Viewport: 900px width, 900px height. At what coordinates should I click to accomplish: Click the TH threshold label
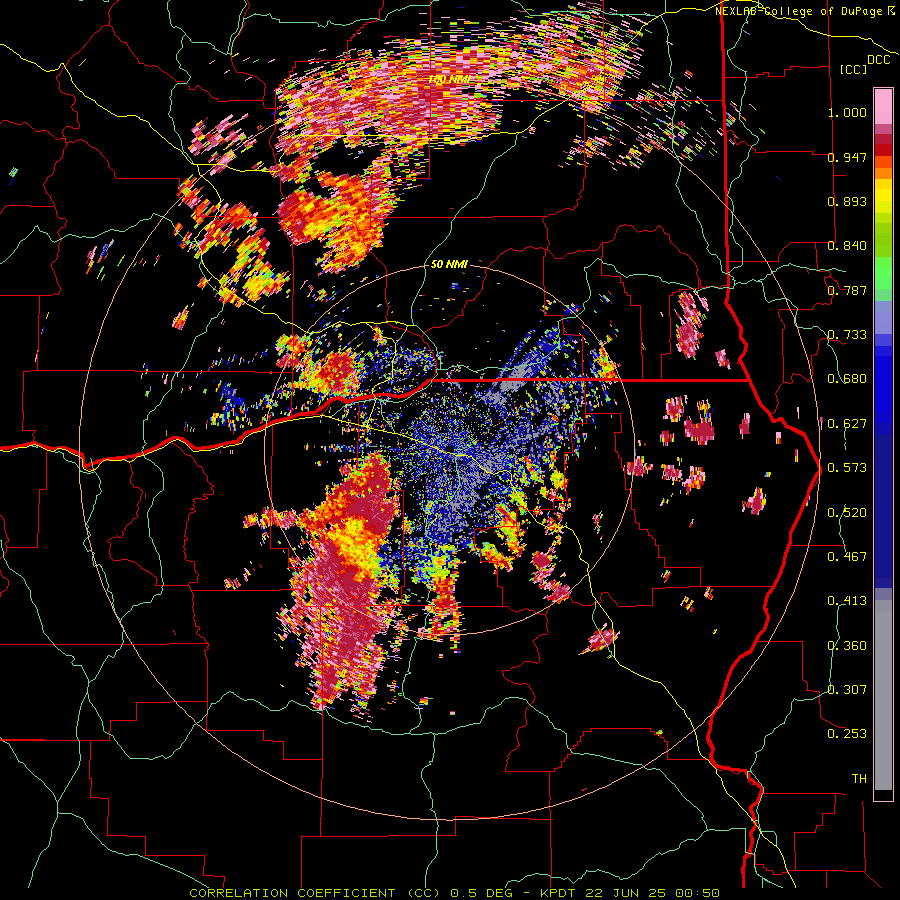pos(859,779)
